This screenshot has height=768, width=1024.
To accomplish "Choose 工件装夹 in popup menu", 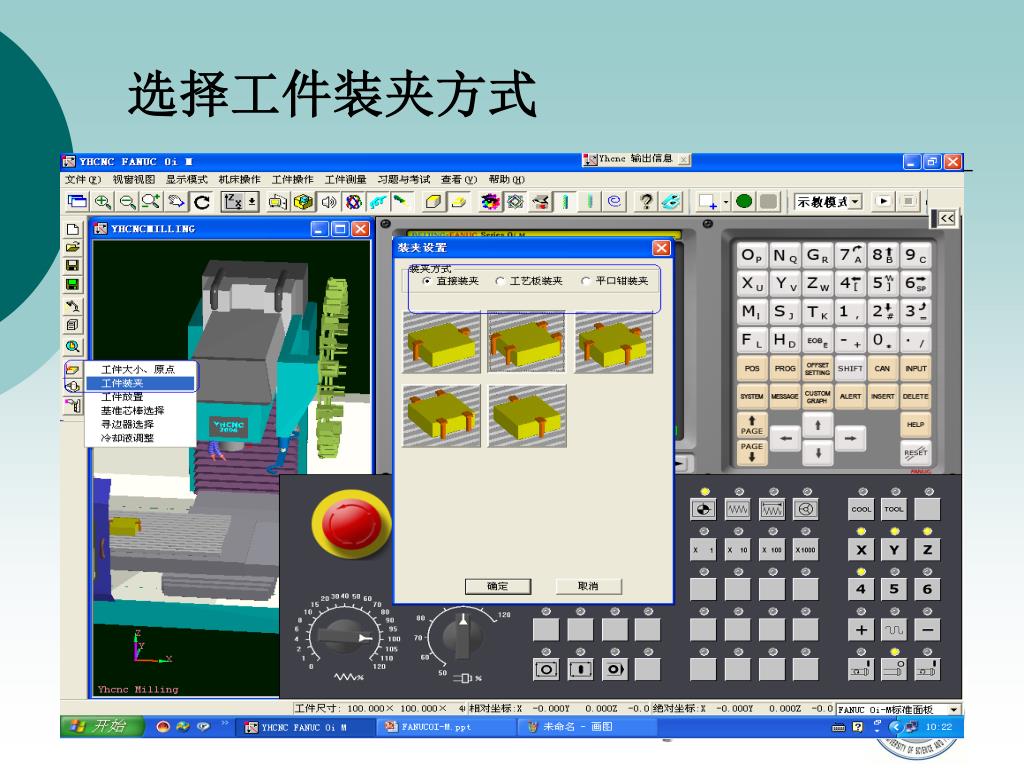I will pos(140,383).
